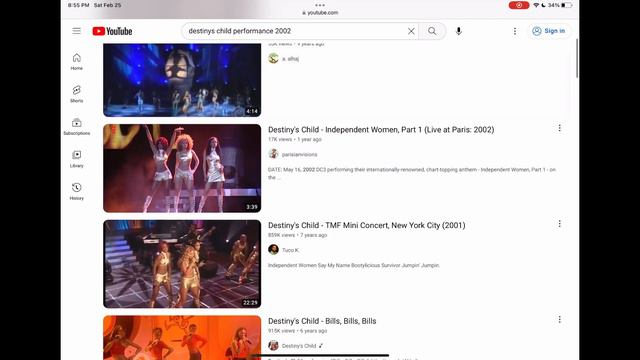Play the TMF Mini Concert thumbnail
This screenshot has height=360, width=640.
pyautogui.click(x=182, y=264)
